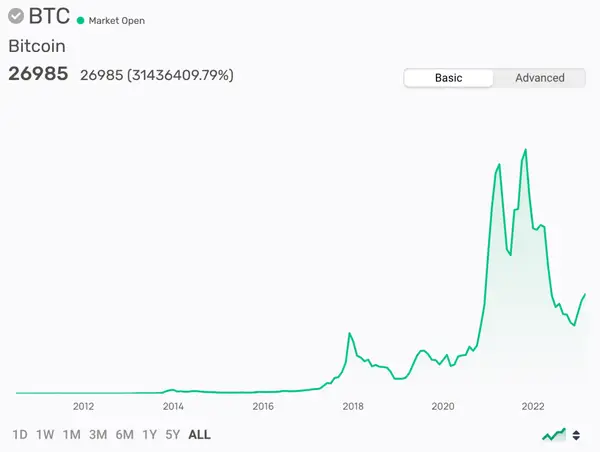Click the 2020 axis label
The height and width of the screenshot is (452, 600).
[x=443, y=406]
